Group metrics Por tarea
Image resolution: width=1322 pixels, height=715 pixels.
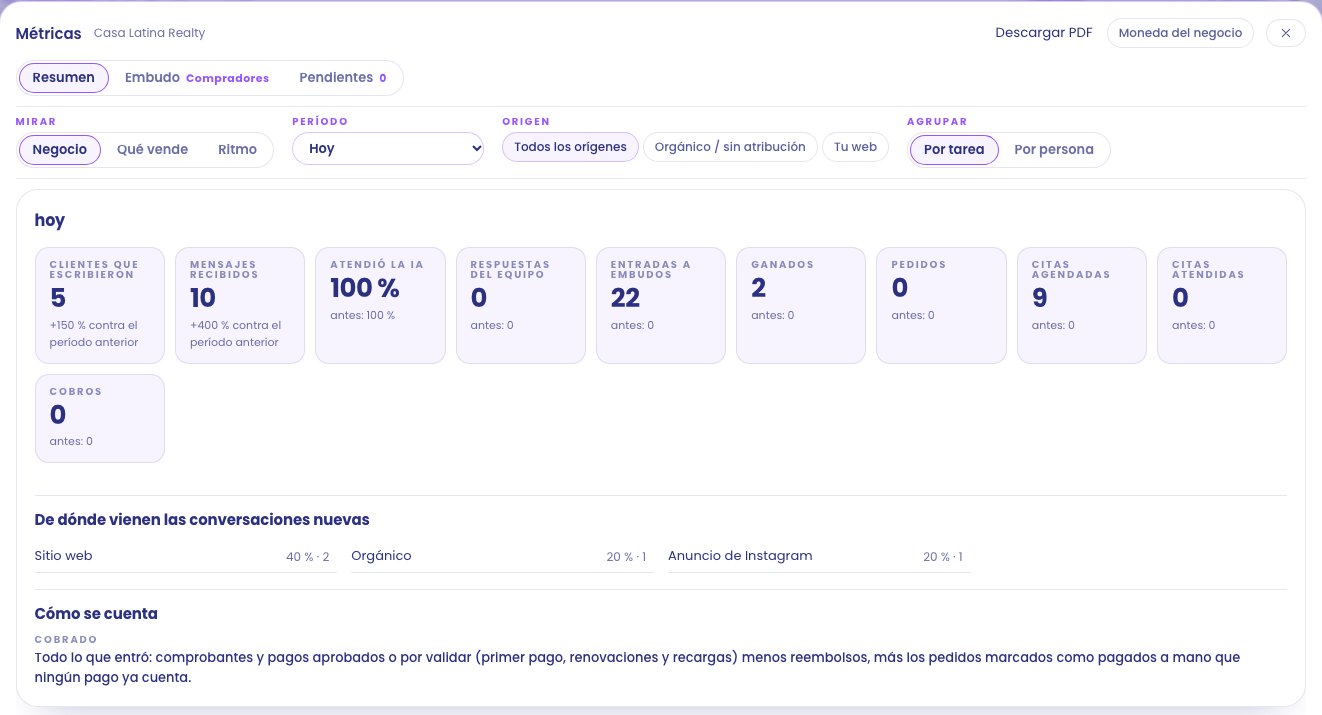(x=954, y=150)
